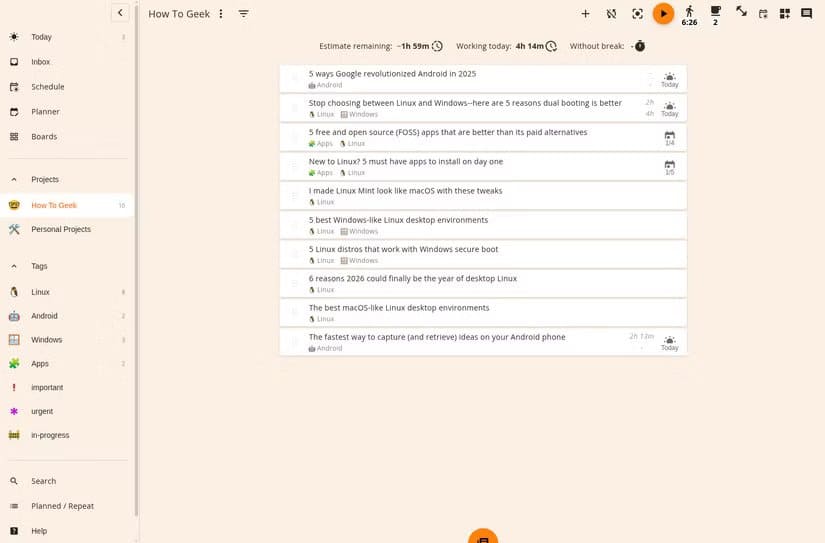
Task: Click Linux tag under Linux Mint macOS task
Action: coord(321,202)
